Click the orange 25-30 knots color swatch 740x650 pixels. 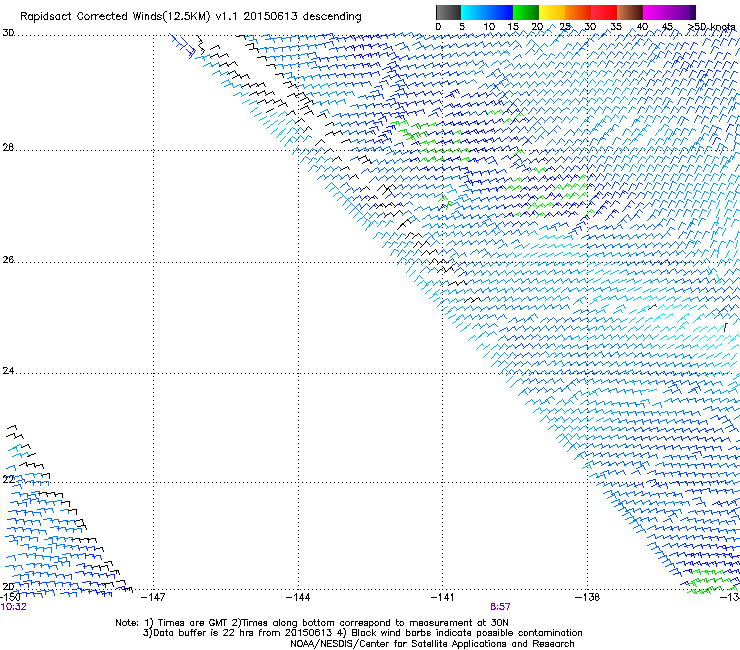[578, 12]
